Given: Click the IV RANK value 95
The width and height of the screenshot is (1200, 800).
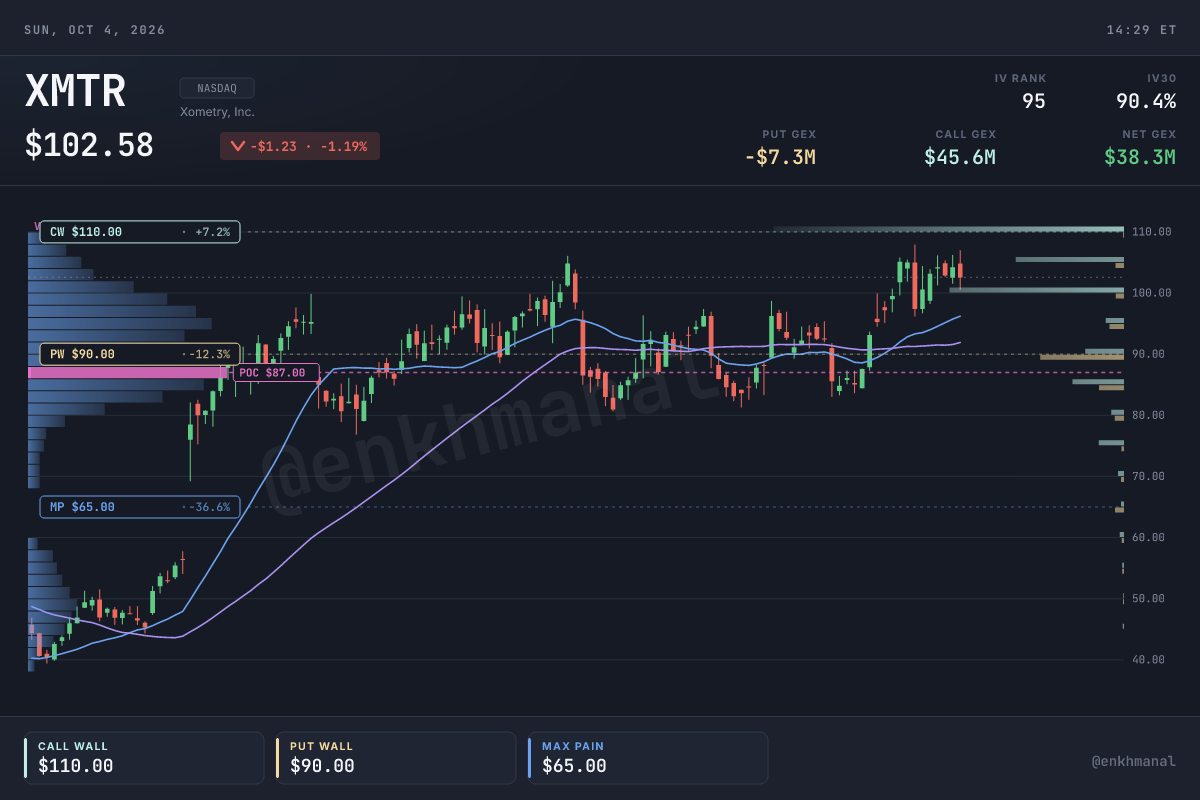Looking at the screenshot, I should pyautogui.click(x=1033, y=101).
